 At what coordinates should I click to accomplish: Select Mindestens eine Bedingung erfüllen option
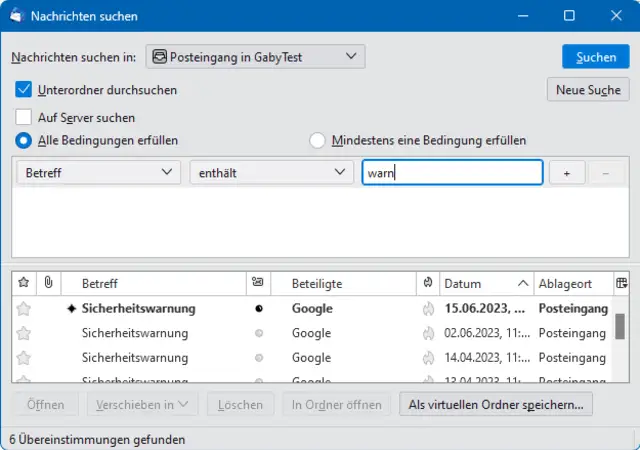pos(317,141)
